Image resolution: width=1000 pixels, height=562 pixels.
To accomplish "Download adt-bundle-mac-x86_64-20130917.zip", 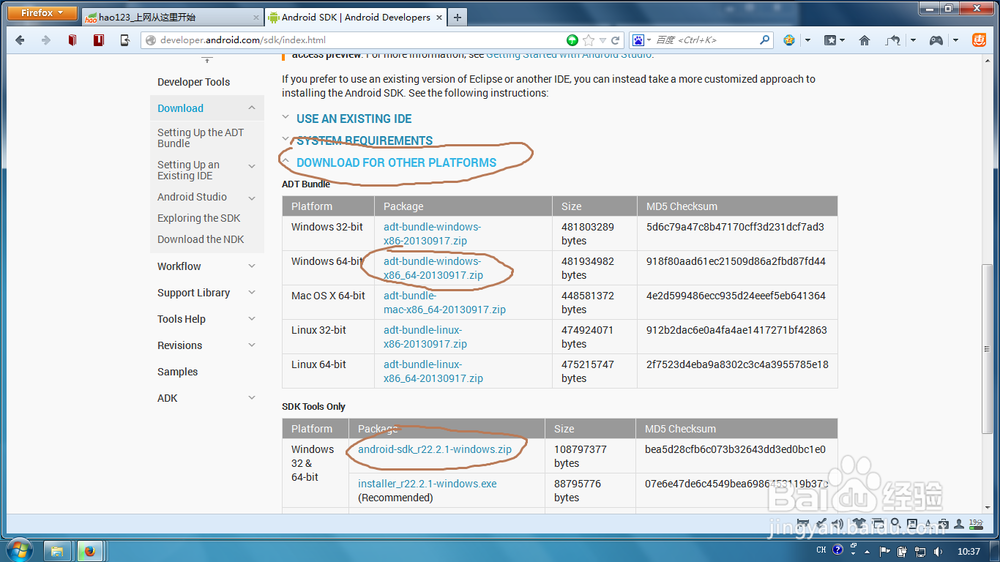I will coord(445,302).
